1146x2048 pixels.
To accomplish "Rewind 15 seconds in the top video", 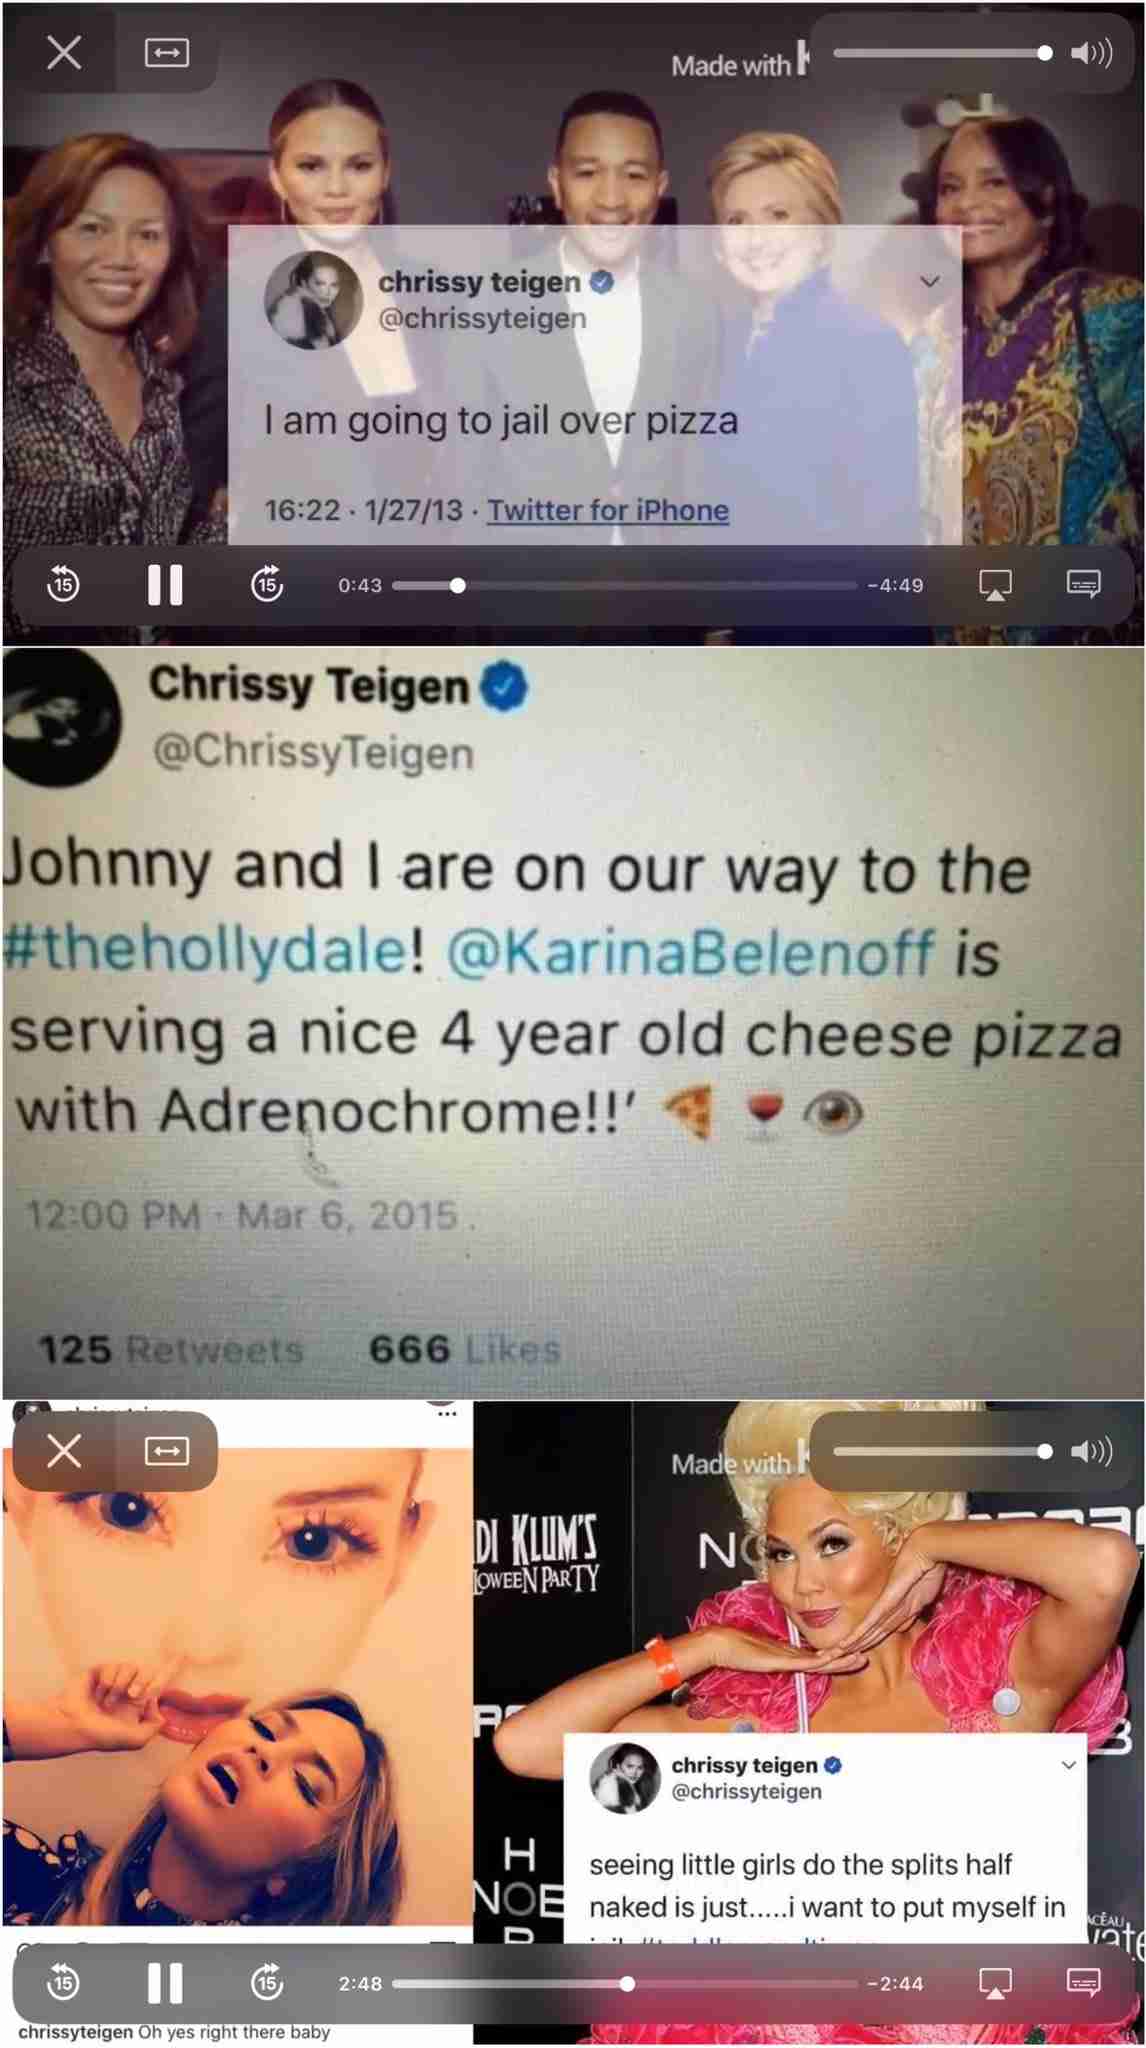I will tap(64, 584).
